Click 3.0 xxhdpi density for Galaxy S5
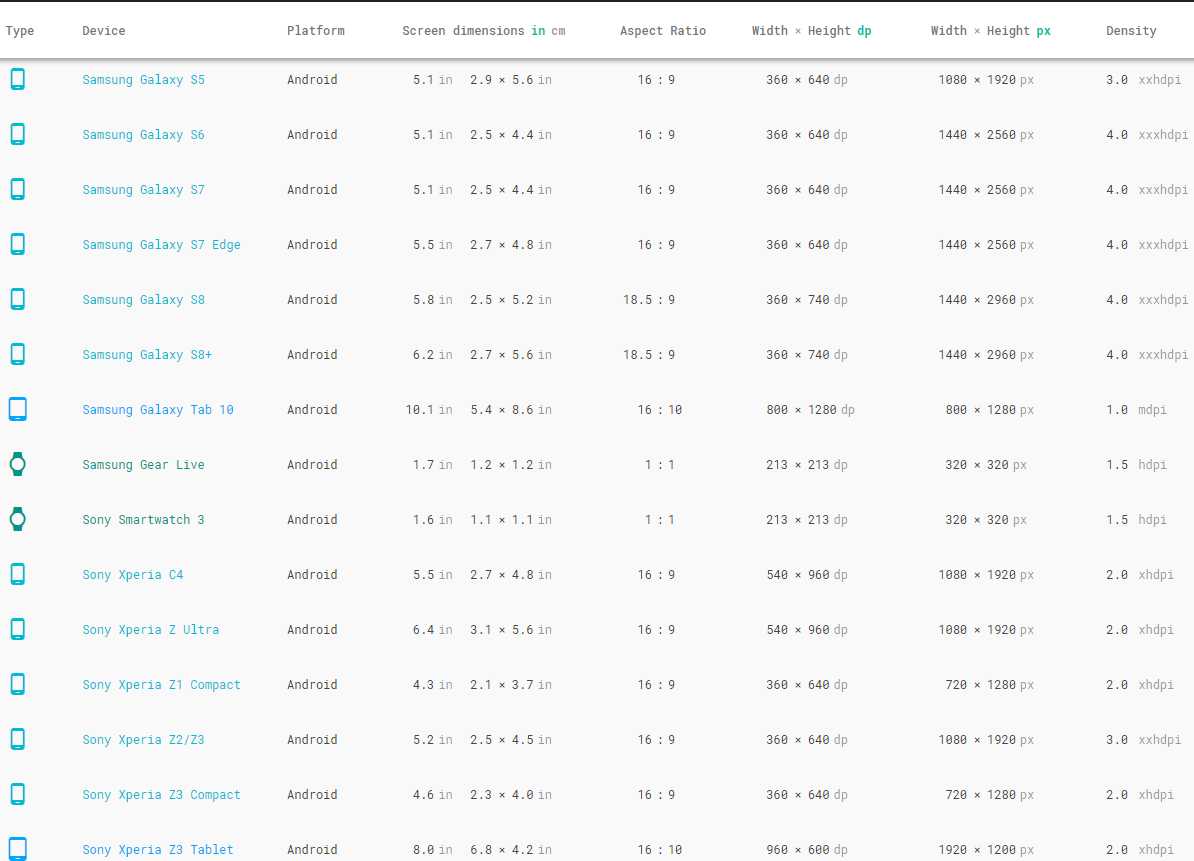This screenshot has width=1194, height=861. [x=1144, y=80]
